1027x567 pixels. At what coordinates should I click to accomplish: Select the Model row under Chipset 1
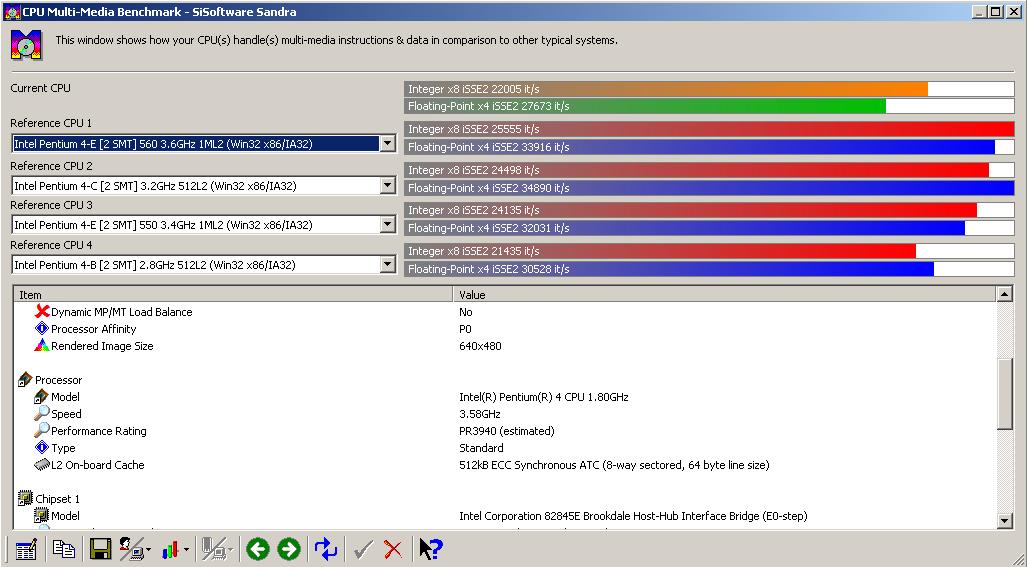click(x=504, y=516)
